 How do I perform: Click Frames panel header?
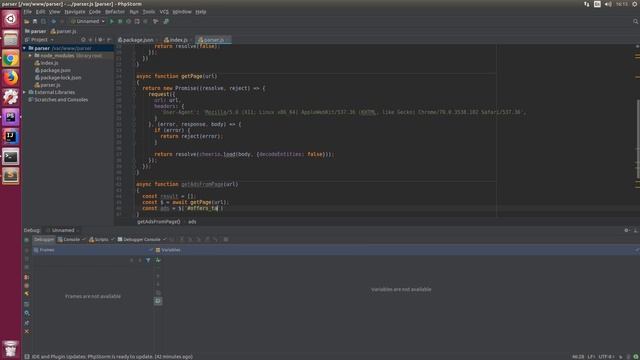(93, 250)
